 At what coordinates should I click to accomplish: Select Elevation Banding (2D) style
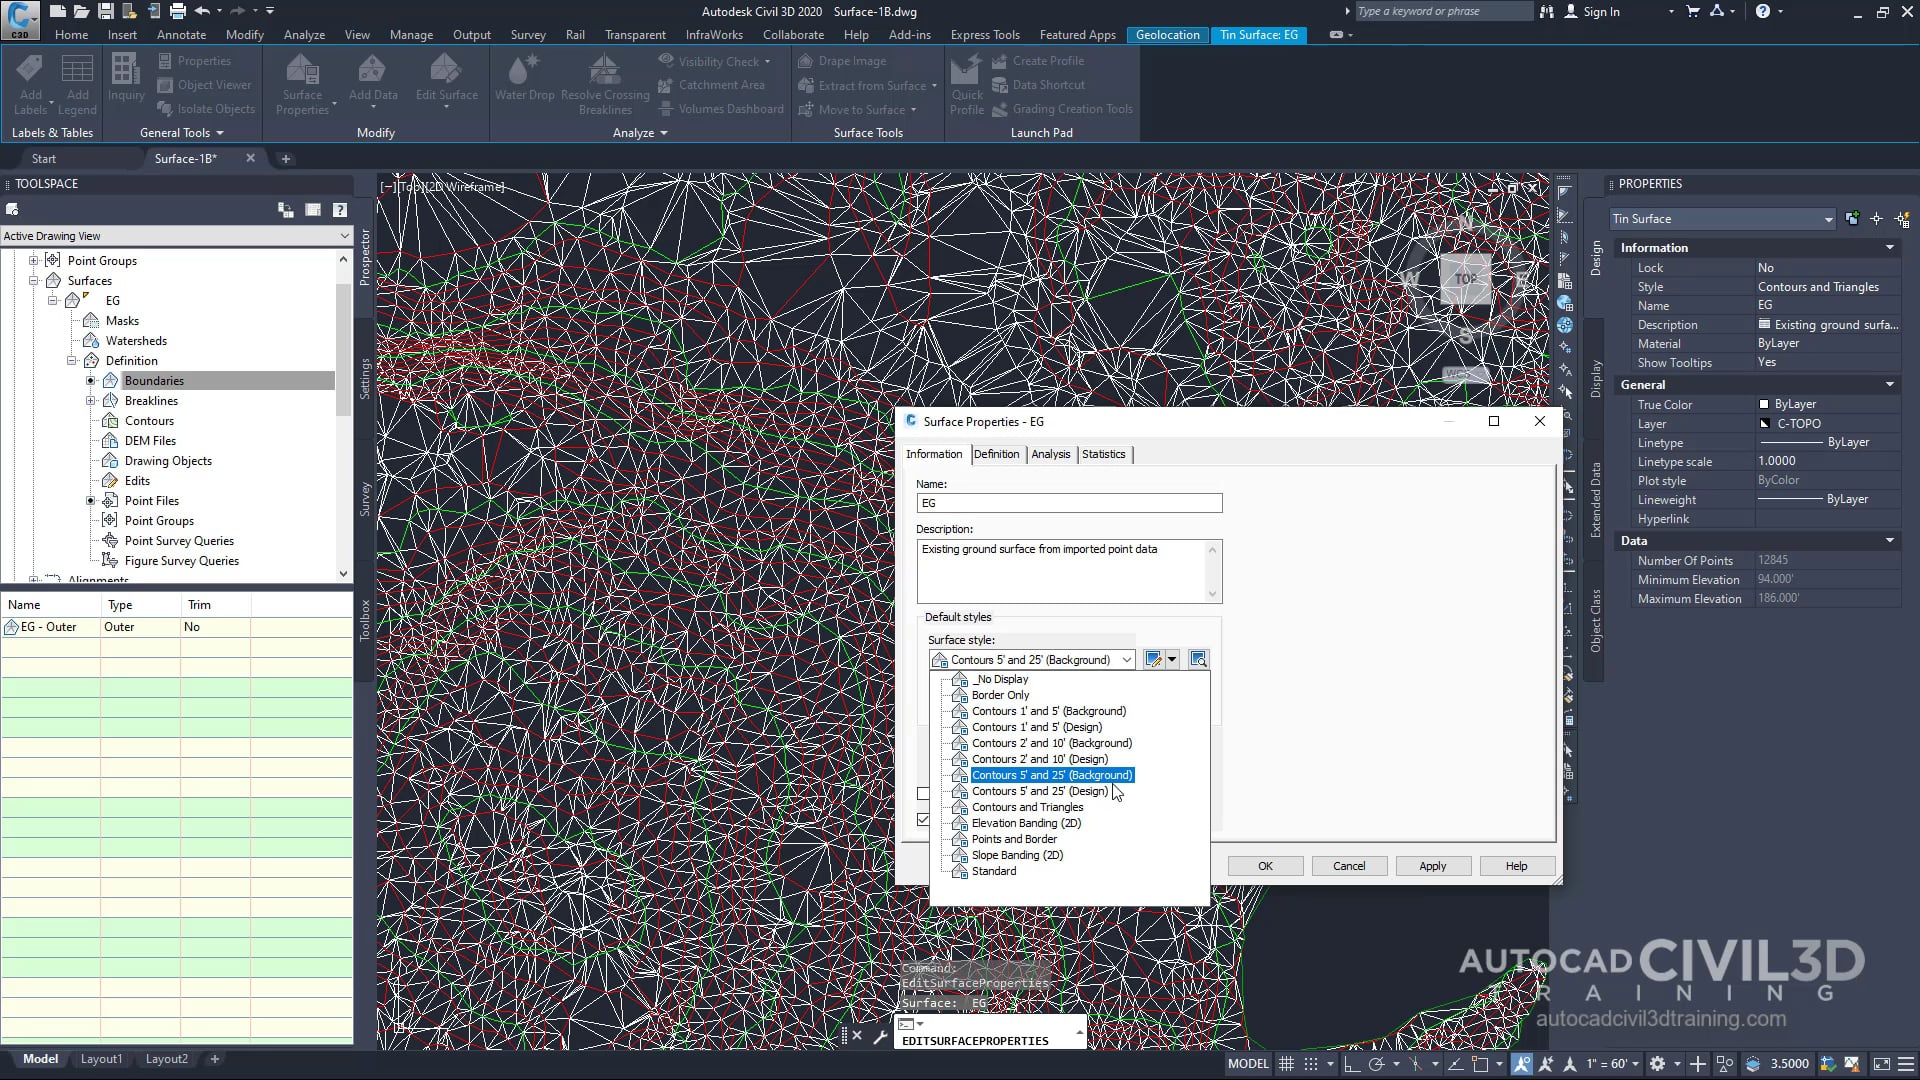1026,823
